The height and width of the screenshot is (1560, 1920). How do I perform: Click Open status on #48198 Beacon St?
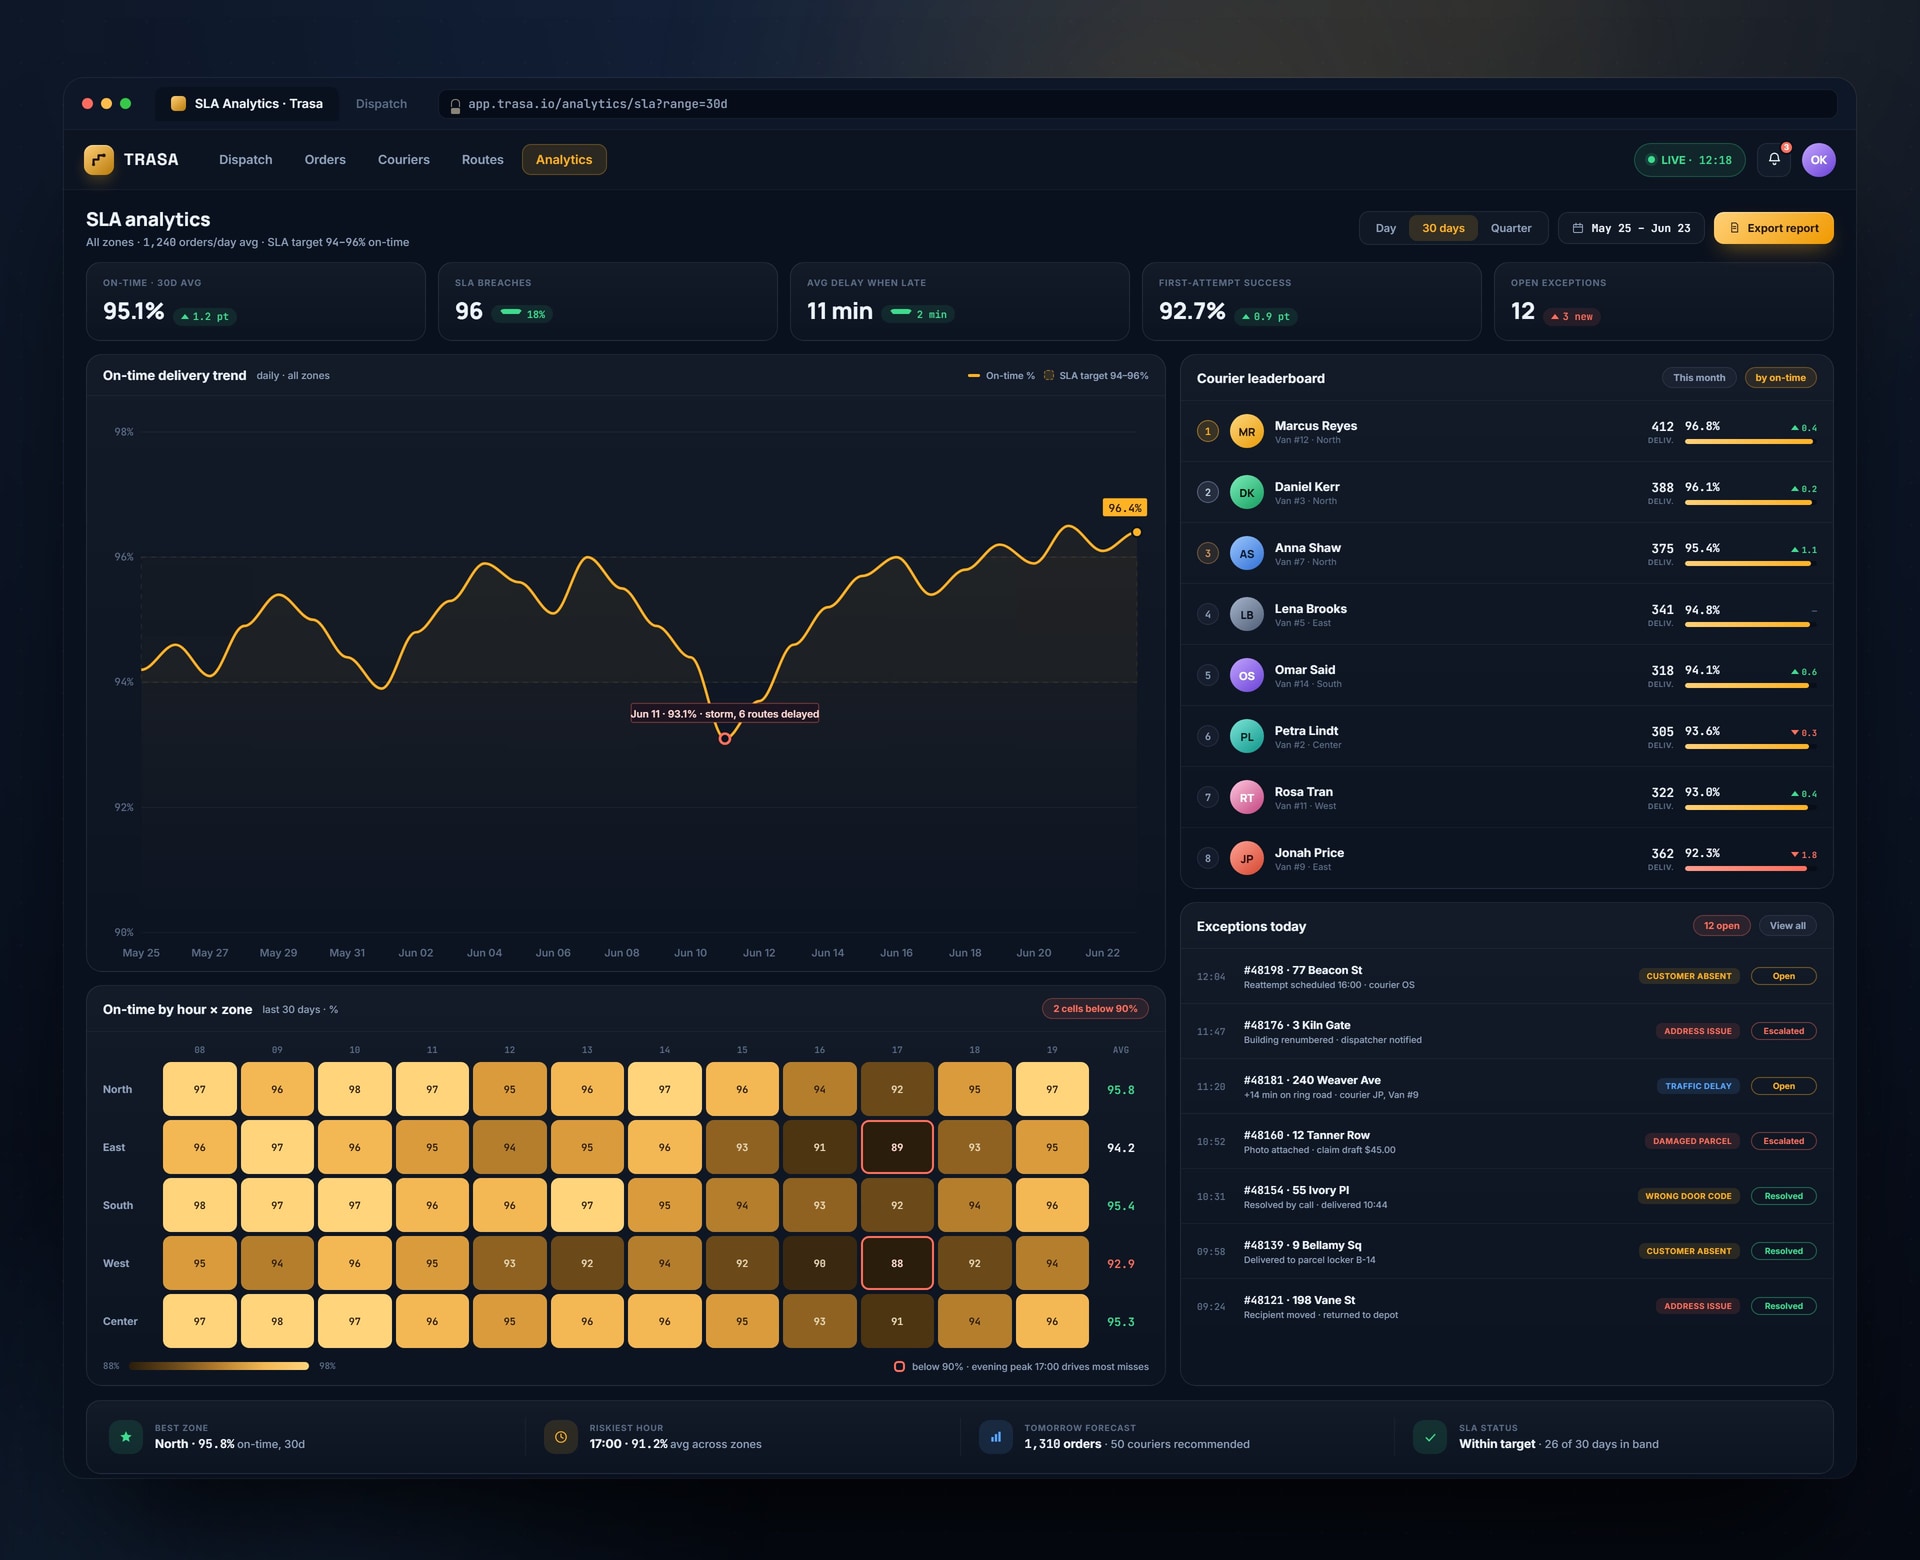pos(1783,976)
